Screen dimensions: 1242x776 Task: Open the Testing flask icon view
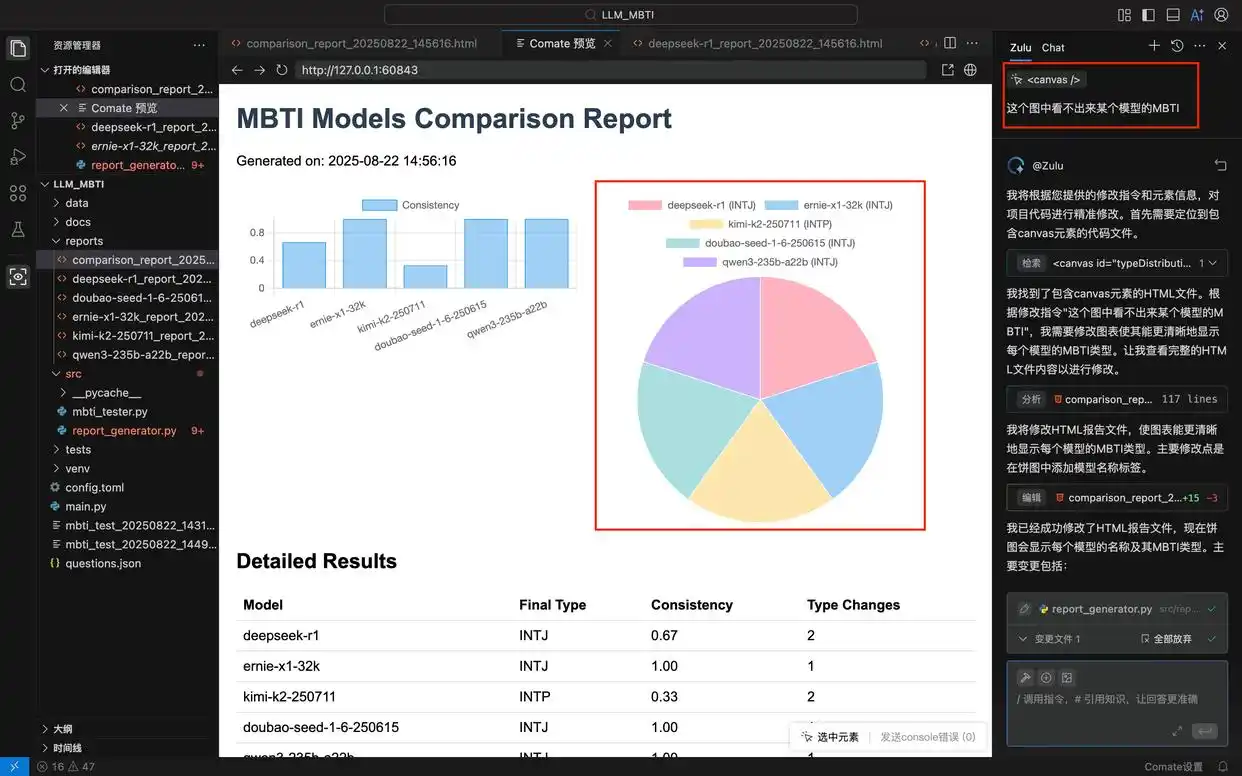[18, 229]
